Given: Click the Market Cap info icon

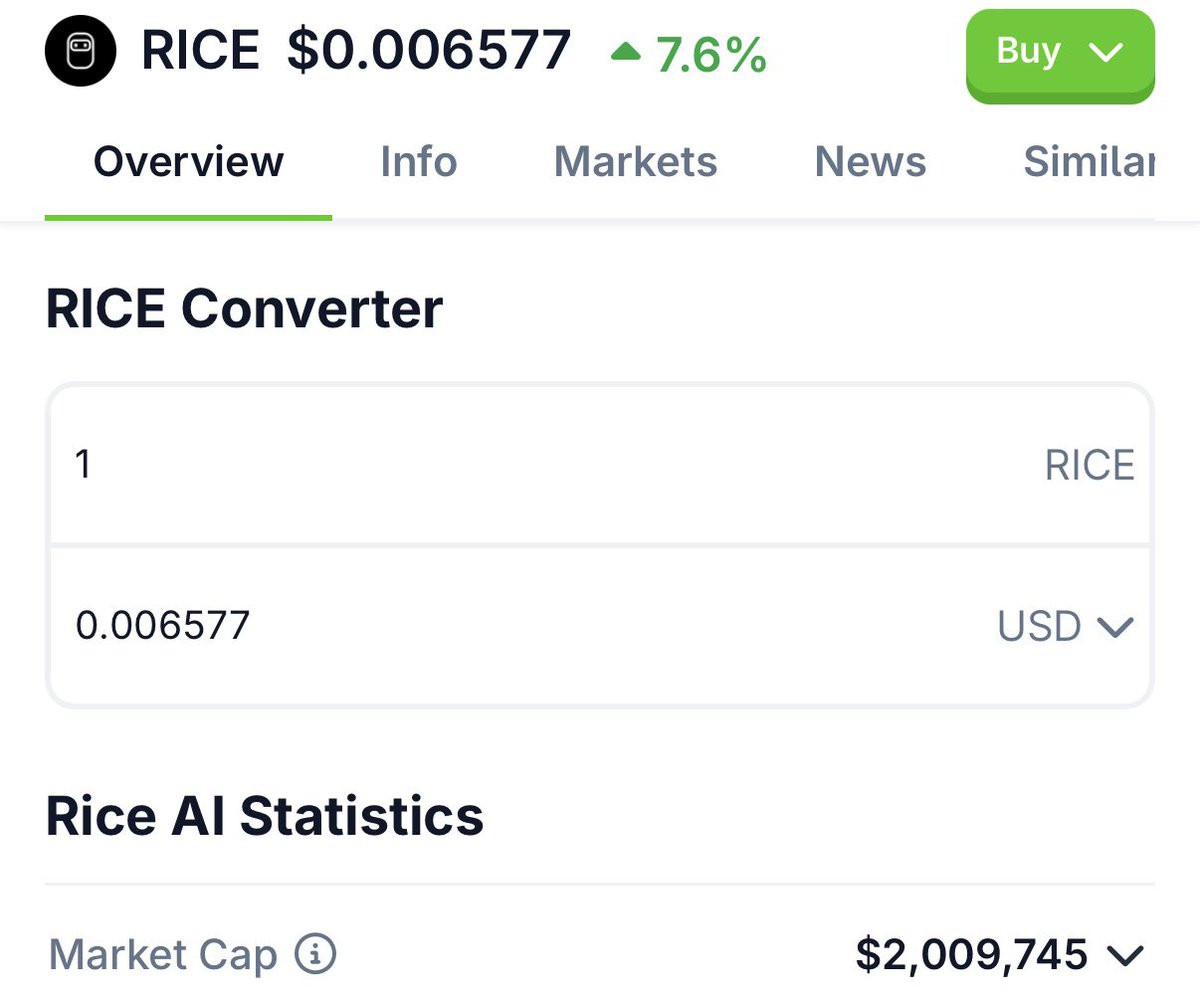Looking at the screenshot, I should point(315,954).
